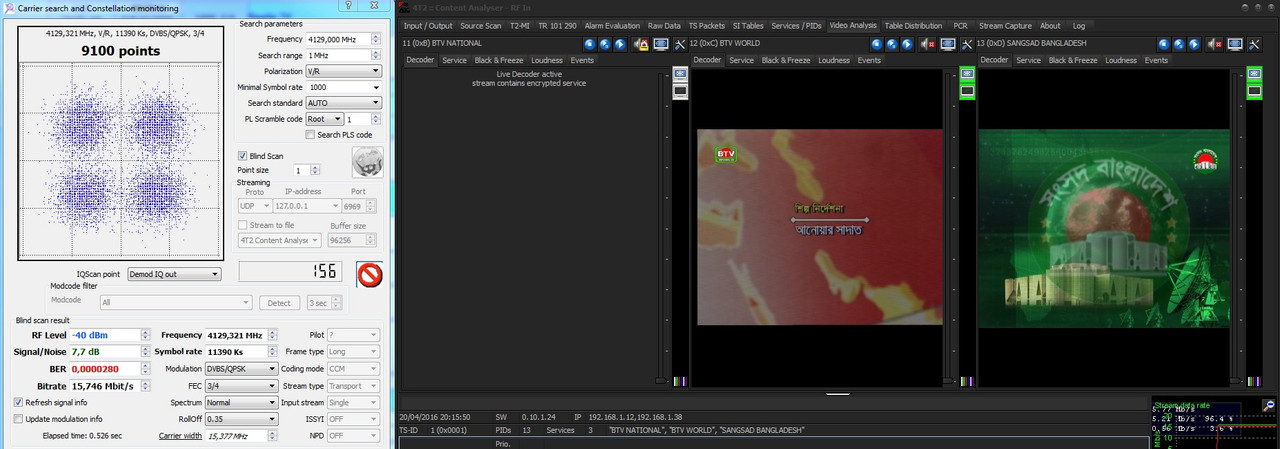Viewport: 1280px width, 449px height.
Task: Click the Carrier width link label
Action: click(x=180, y=436)
